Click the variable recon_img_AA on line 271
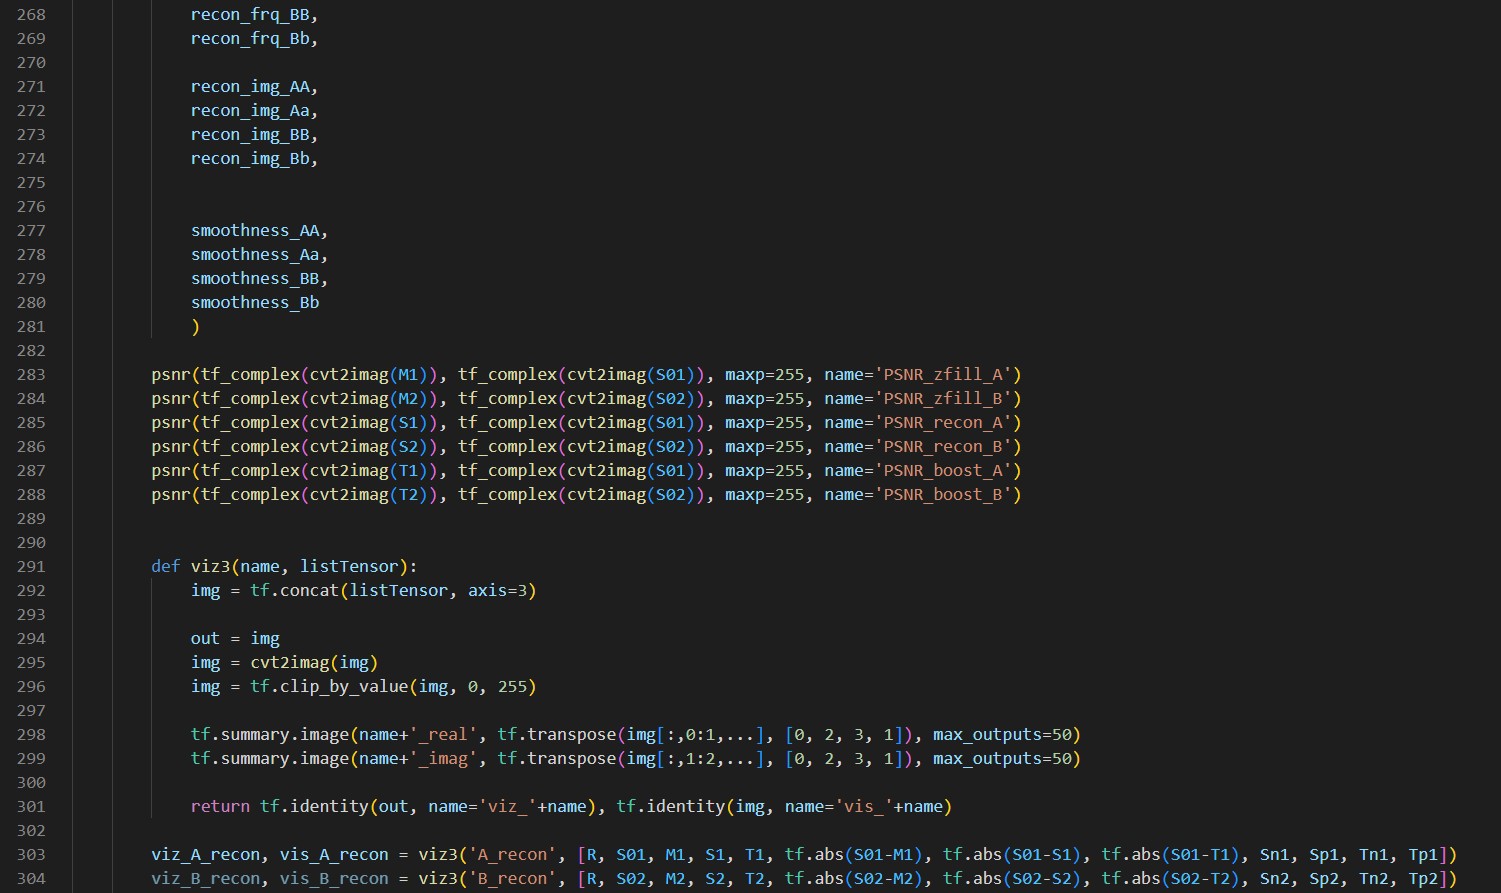1501x893 pixels. tap(250, 86)
